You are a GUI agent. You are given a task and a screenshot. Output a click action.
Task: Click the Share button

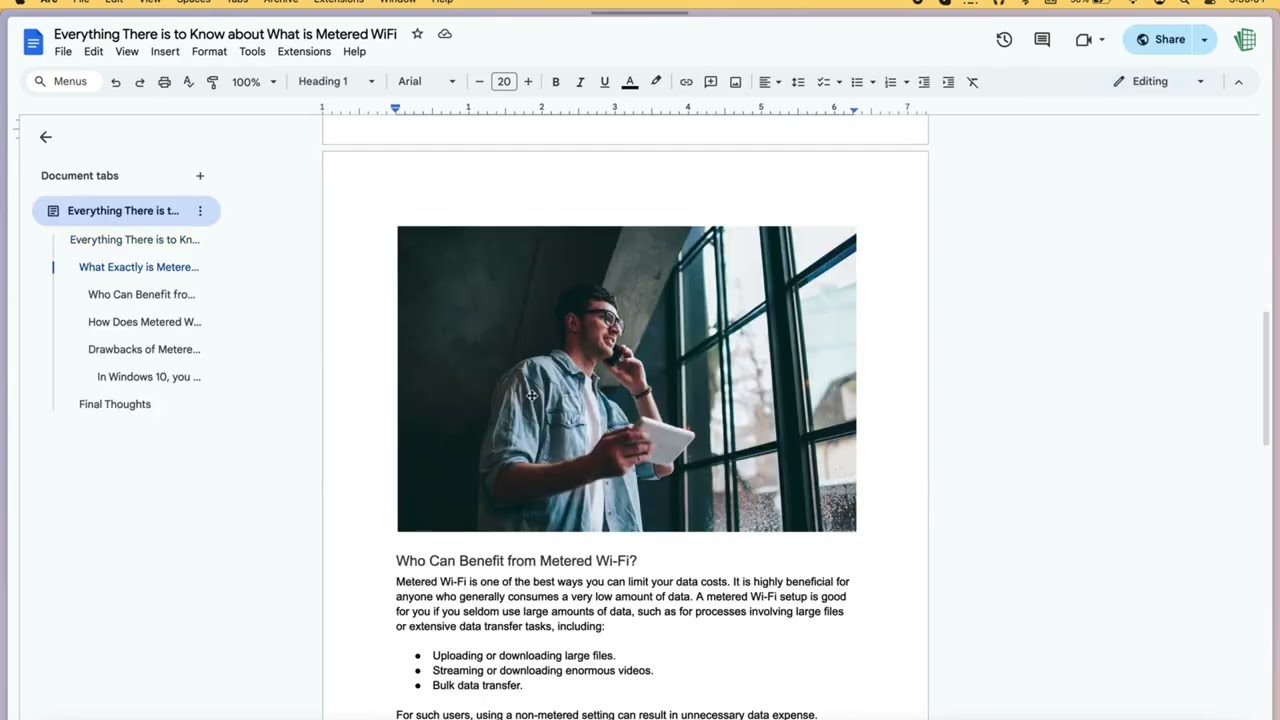[x=1159, y=40]
